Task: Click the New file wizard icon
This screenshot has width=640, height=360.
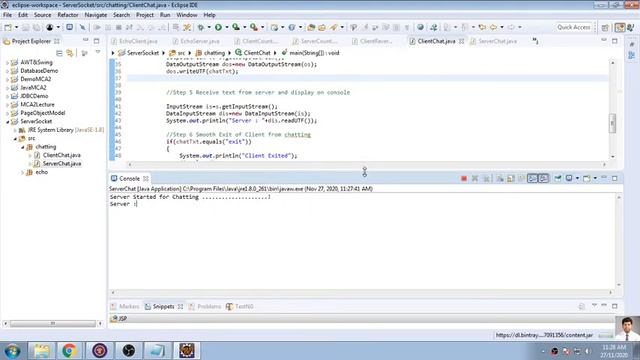Action: point(8,27)
